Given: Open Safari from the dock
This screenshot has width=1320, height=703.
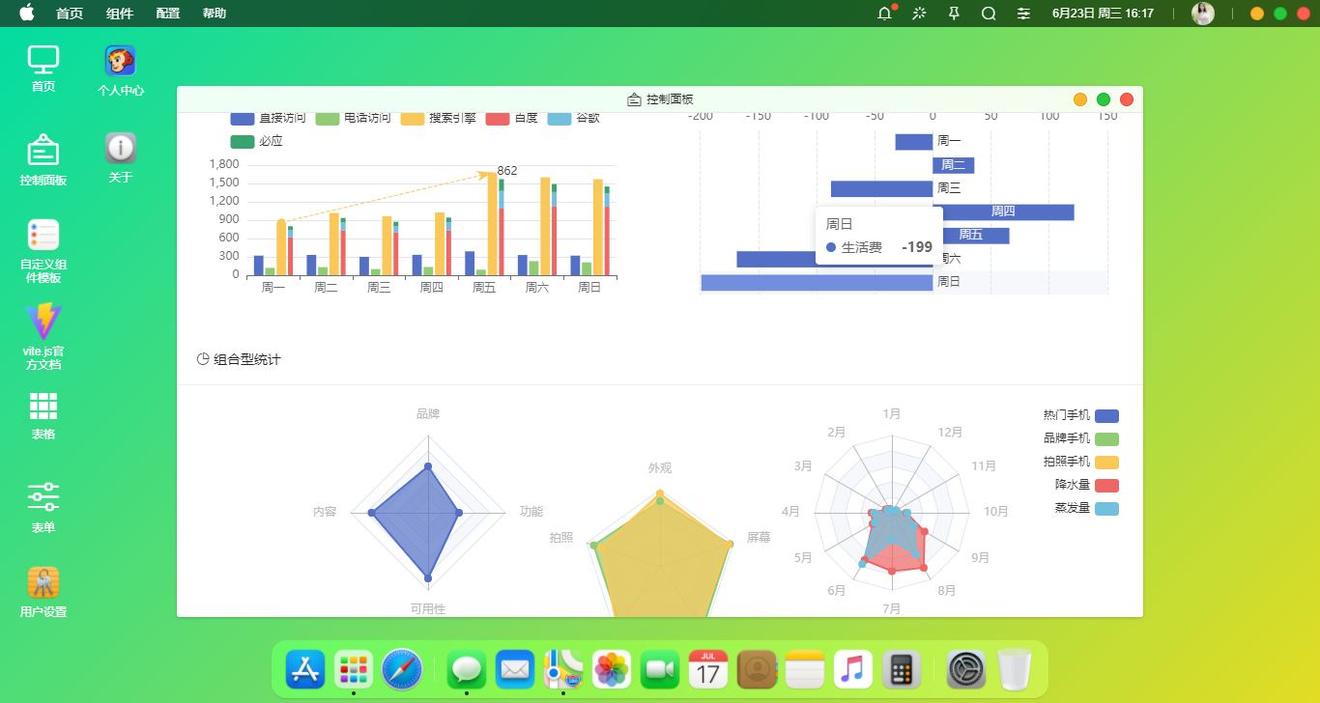Looking at the screenshot, I should click(402, 669).
